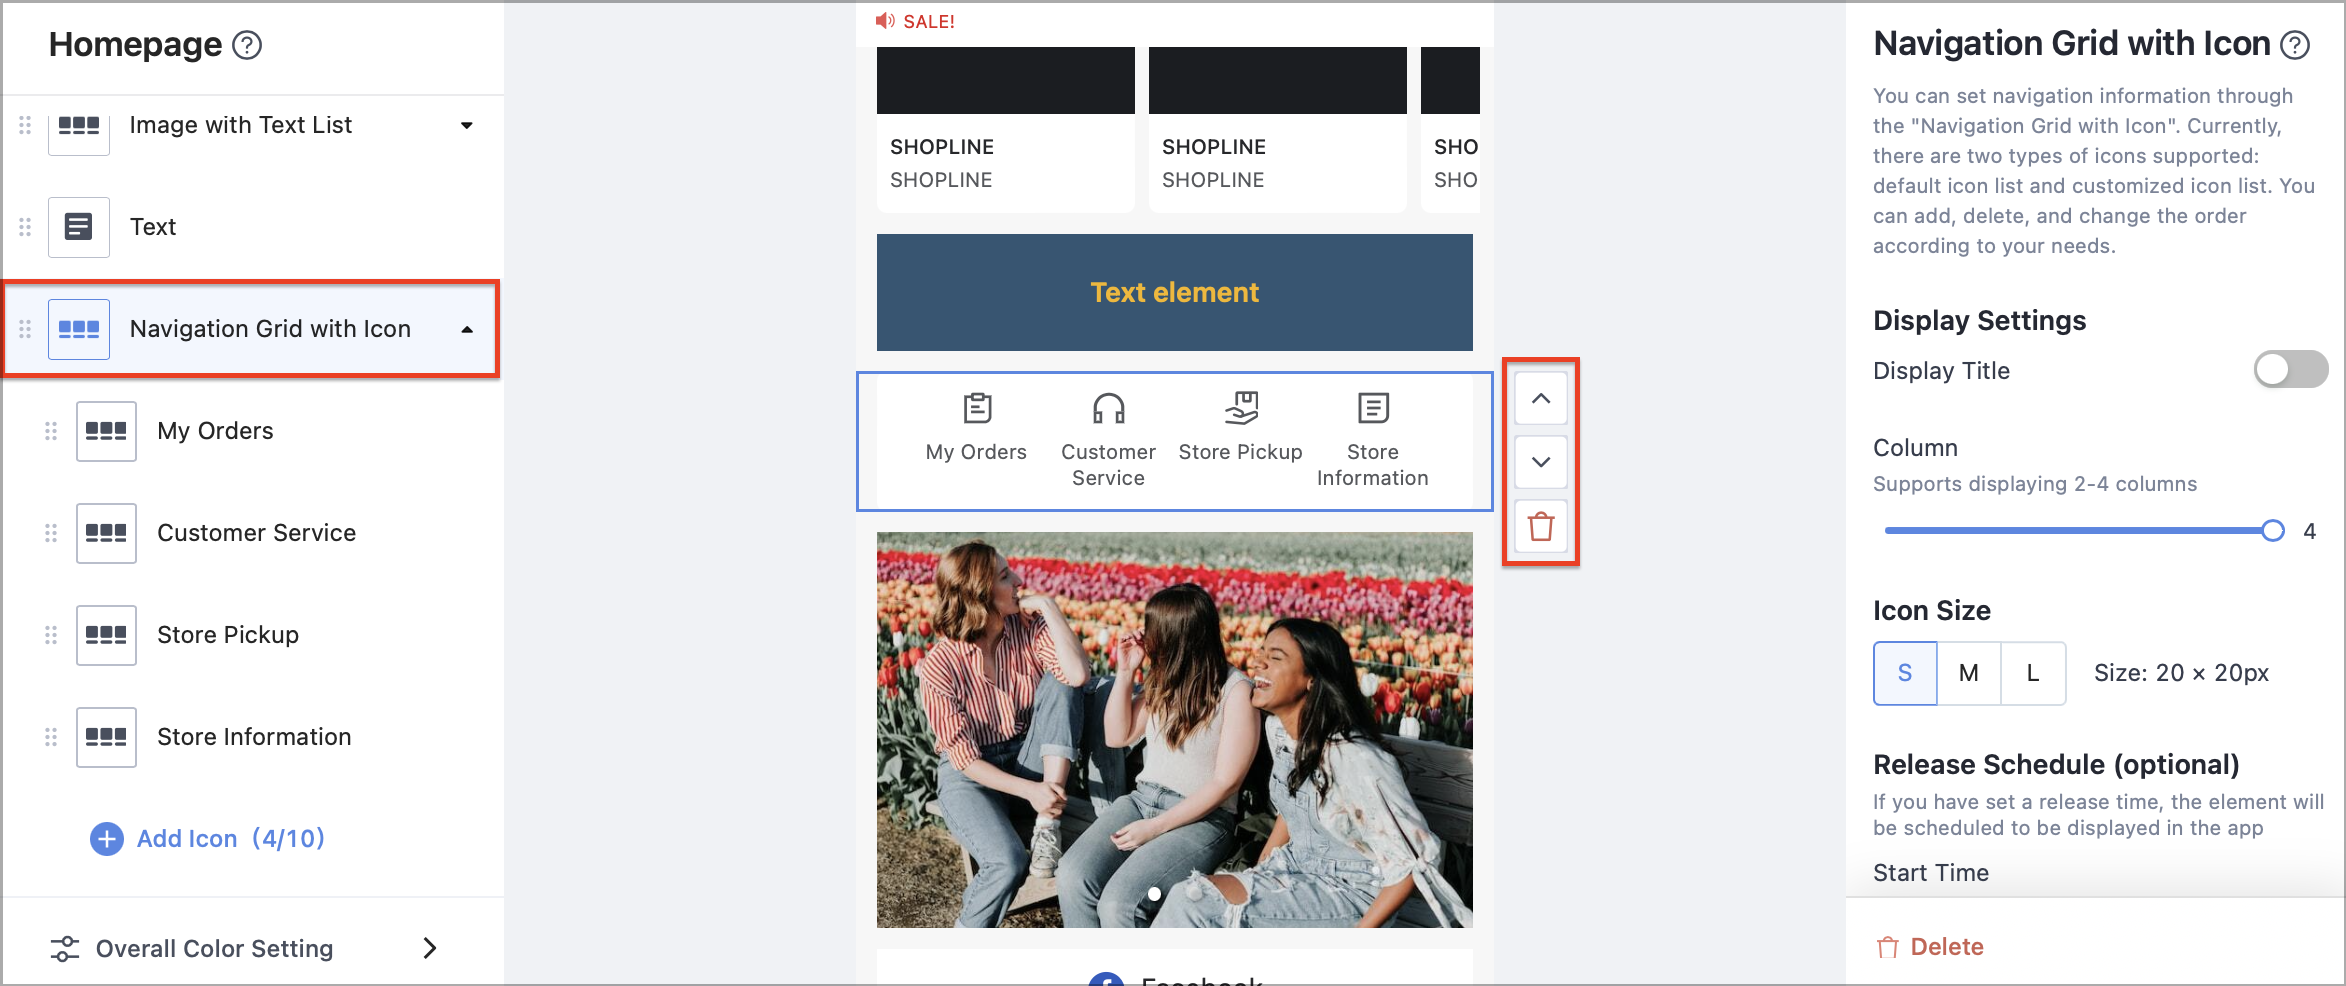The height and width of the screenshot is (986, 2346).
Task: Click the Customer Service headset icon in preview
Action: tap(1109, 408)
